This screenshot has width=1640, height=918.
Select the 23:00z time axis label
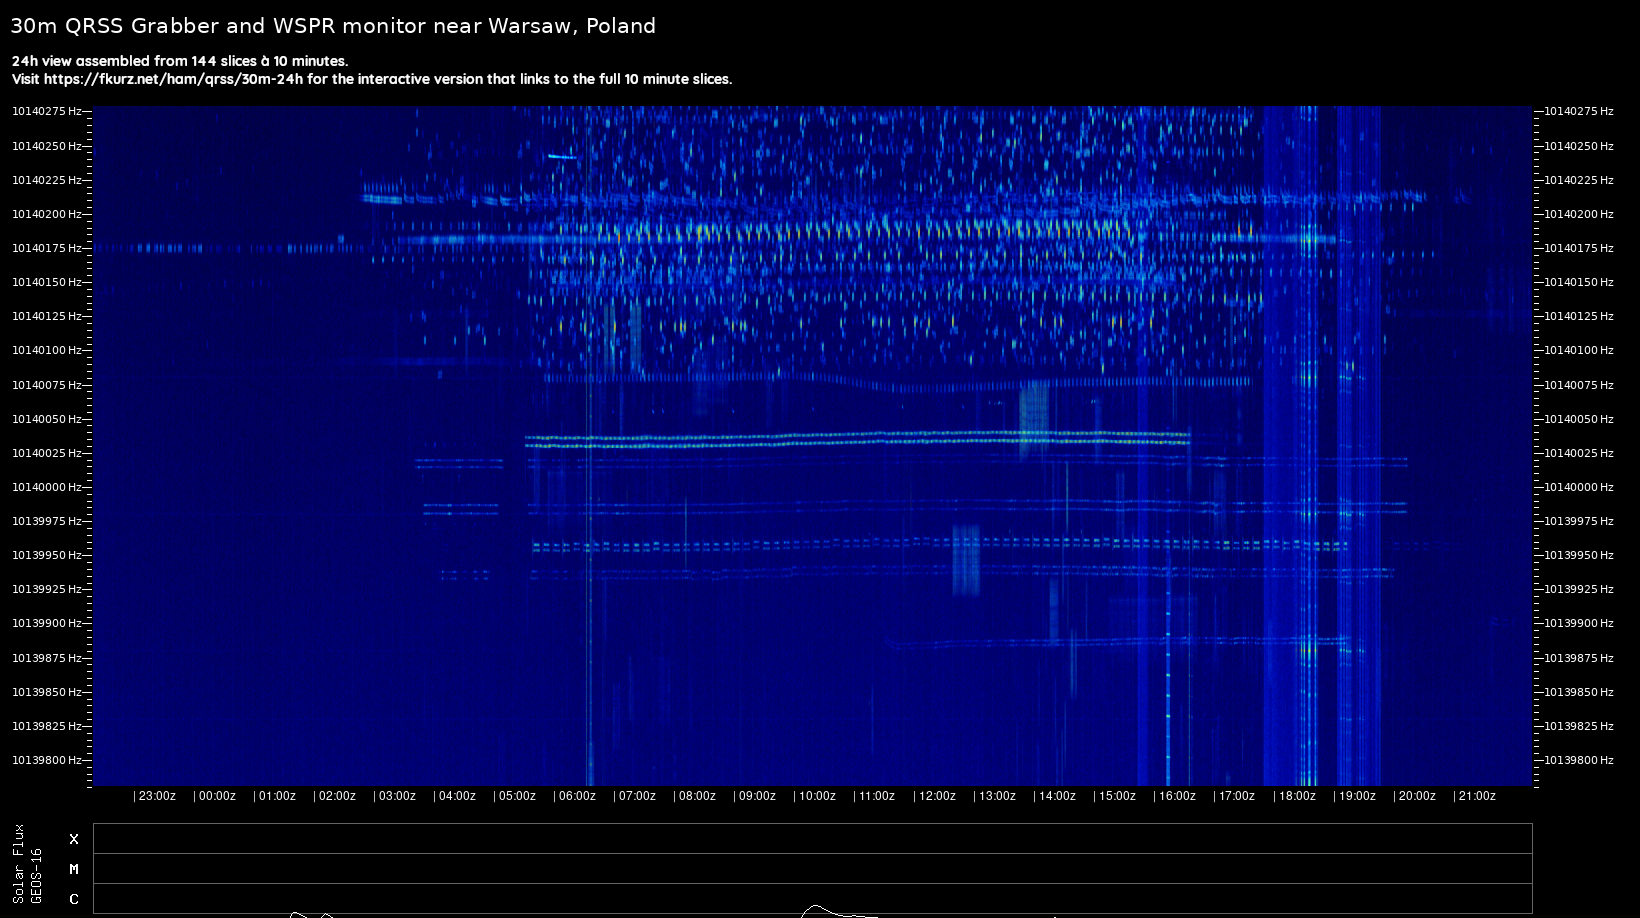point(156,796)
